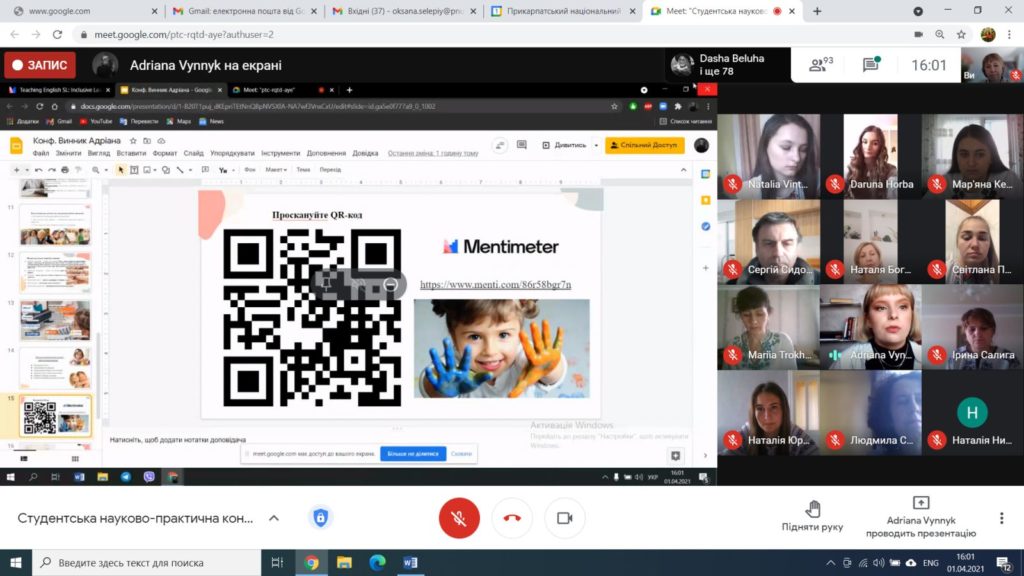The height and width of the screenshot is (576, 1024).
Task: Open the Meet chat icon
Action: point(871,65)
